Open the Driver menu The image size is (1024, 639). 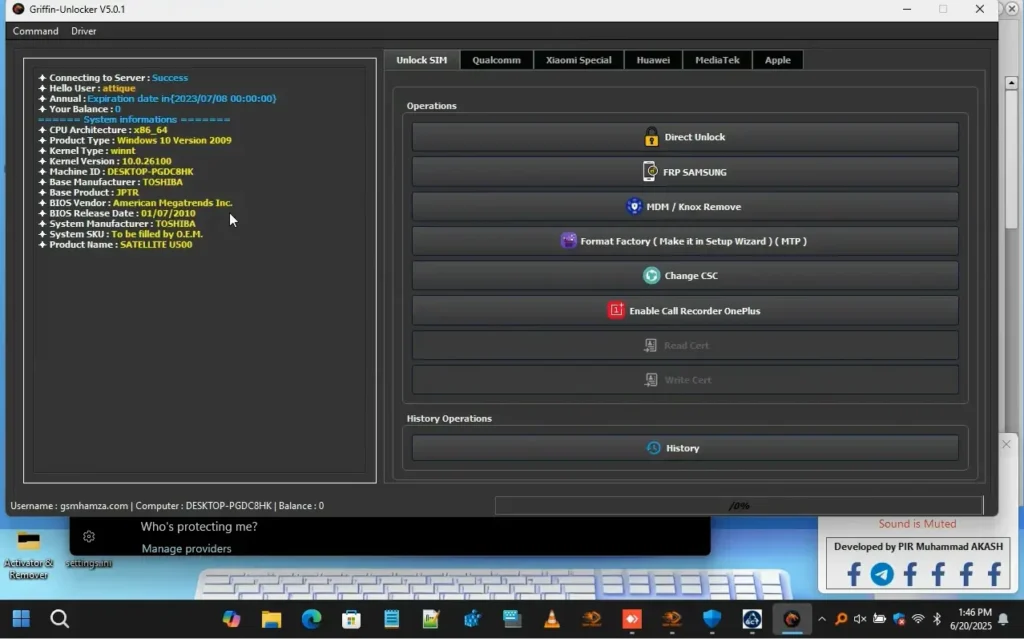click(84, 31)
